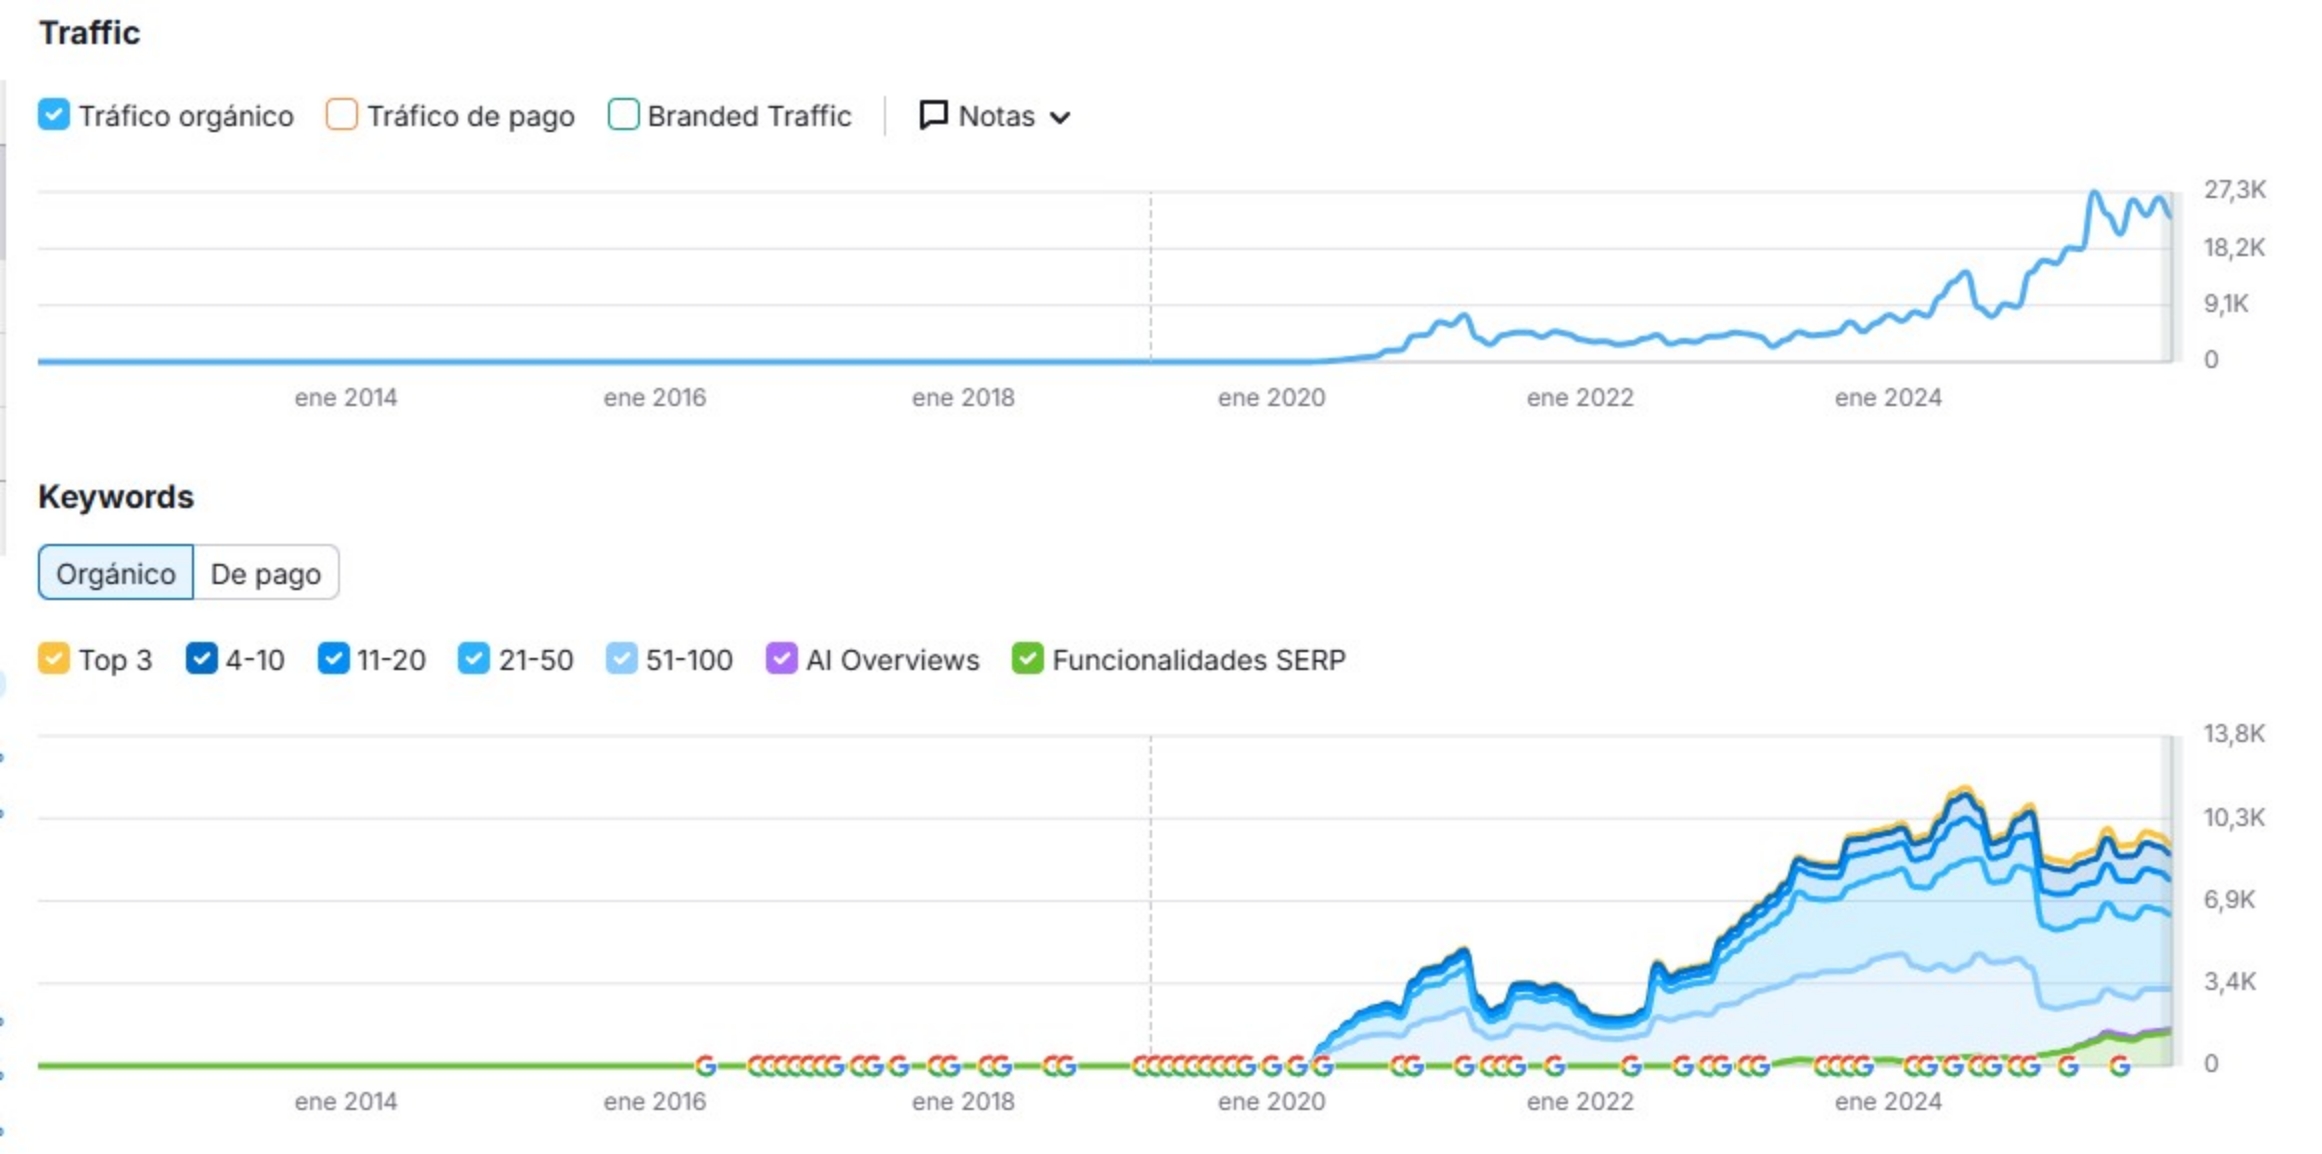2322x1154 pixels.
Task: Uncheck the AI Overviews filter
Action: tap(781, 659)
